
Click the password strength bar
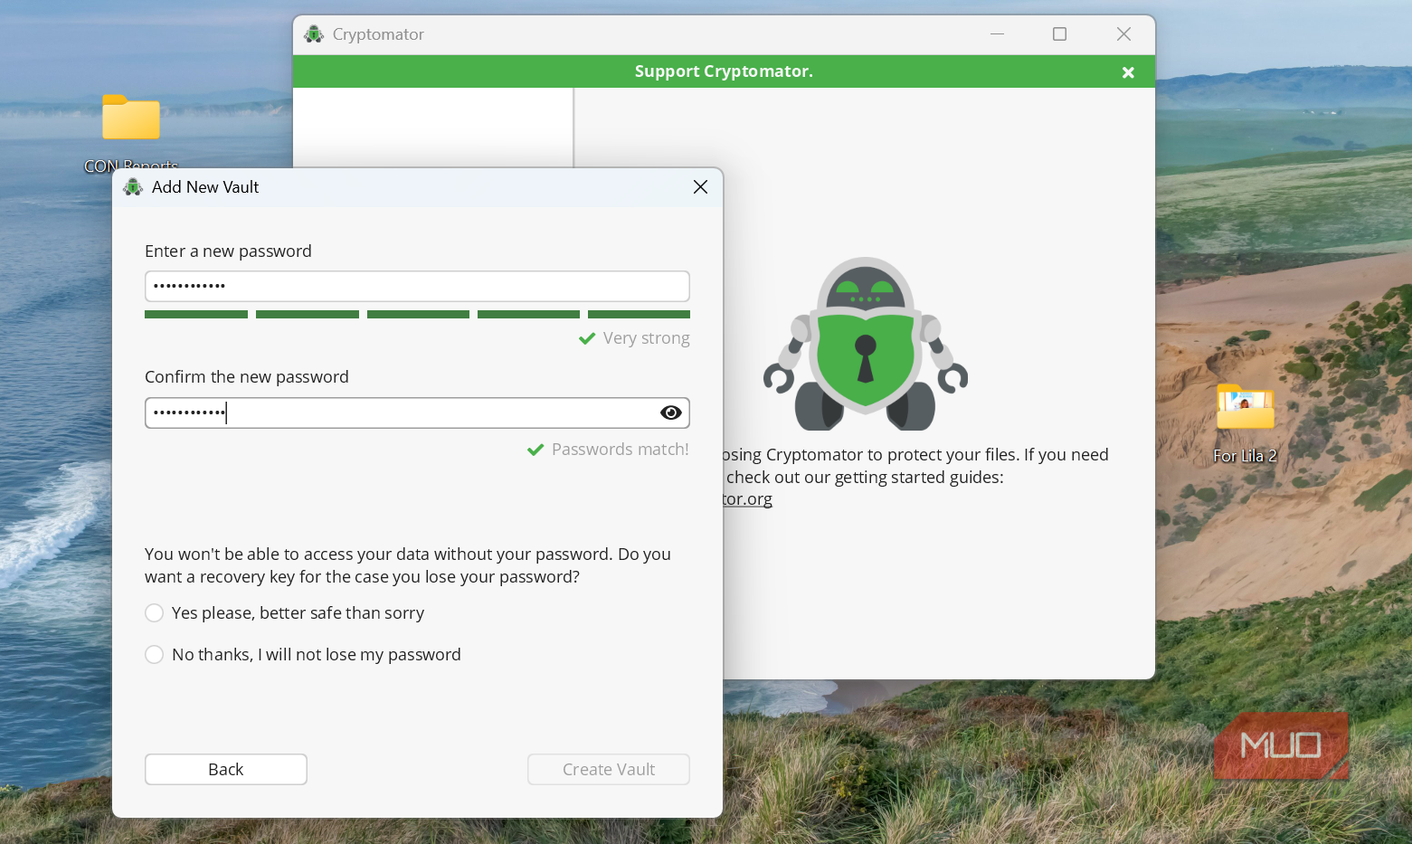point(417,314)
